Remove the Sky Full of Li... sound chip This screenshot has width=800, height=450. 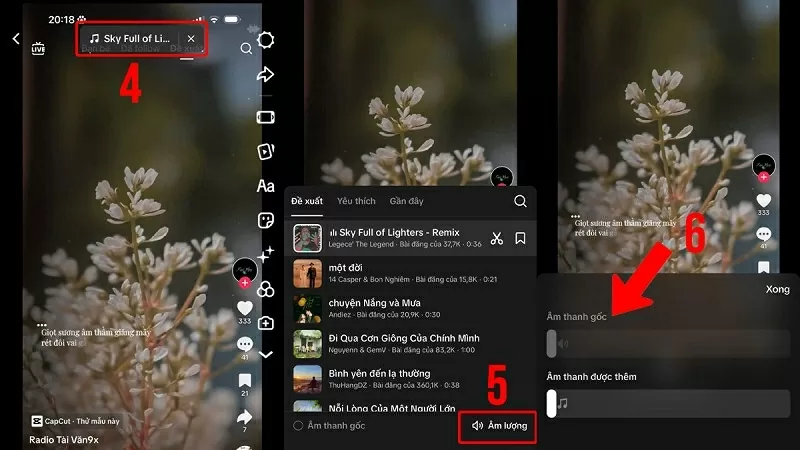point(191,38)
